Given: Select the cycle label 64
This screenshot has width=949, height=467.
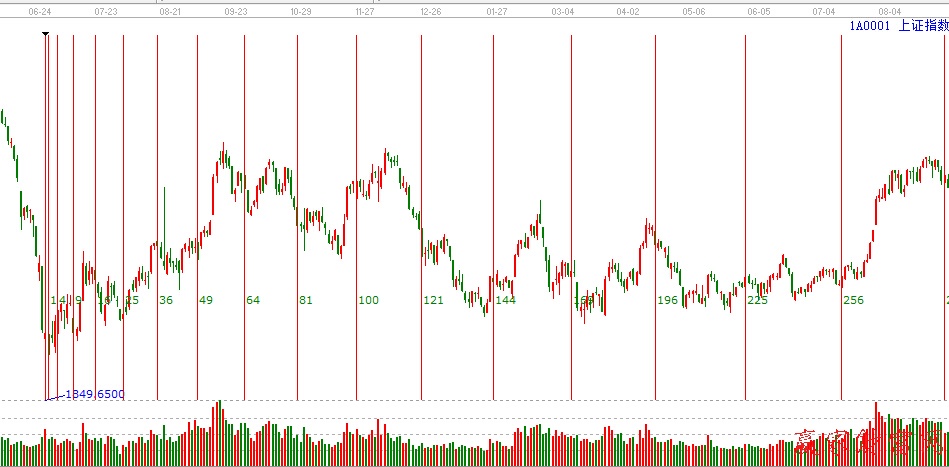Looking at the screenshot, I should coord(253,300).
